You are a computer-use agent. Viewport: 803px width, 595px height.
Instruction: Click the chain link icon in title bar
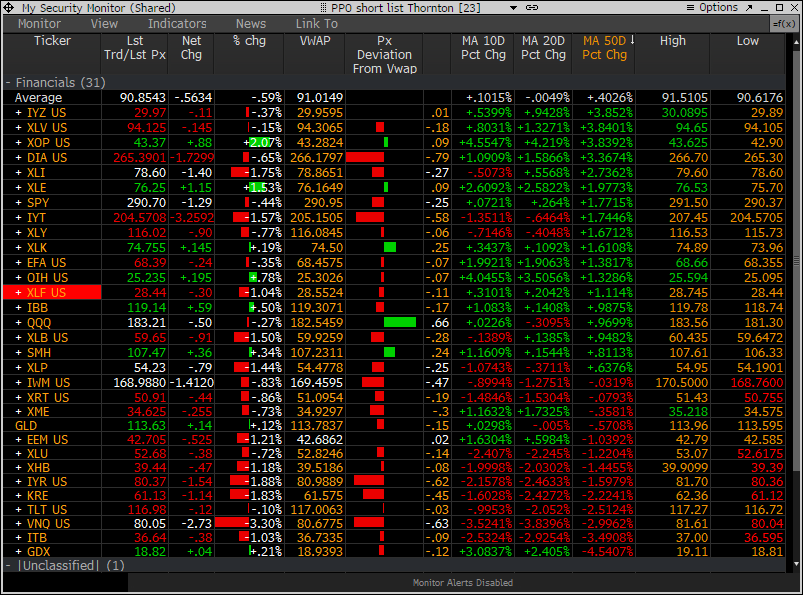click(532, 8)
